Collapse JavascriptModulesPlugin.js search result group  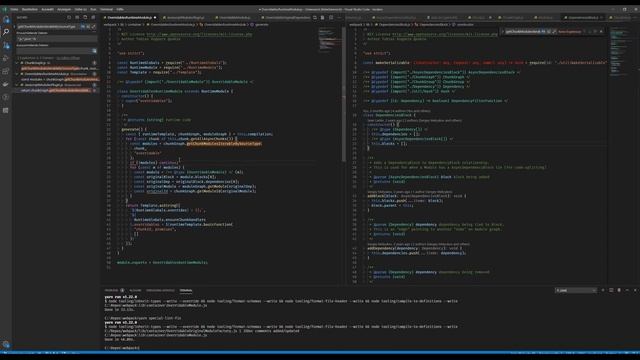tap(18, 85)
